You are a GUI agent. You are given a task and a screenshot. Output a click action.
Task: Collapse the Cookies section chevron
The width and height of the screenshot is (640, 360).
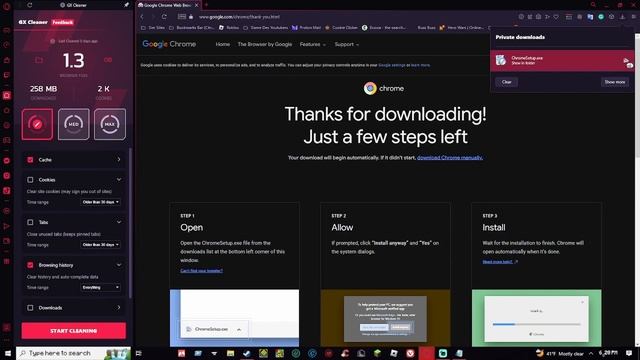point(119,180)
